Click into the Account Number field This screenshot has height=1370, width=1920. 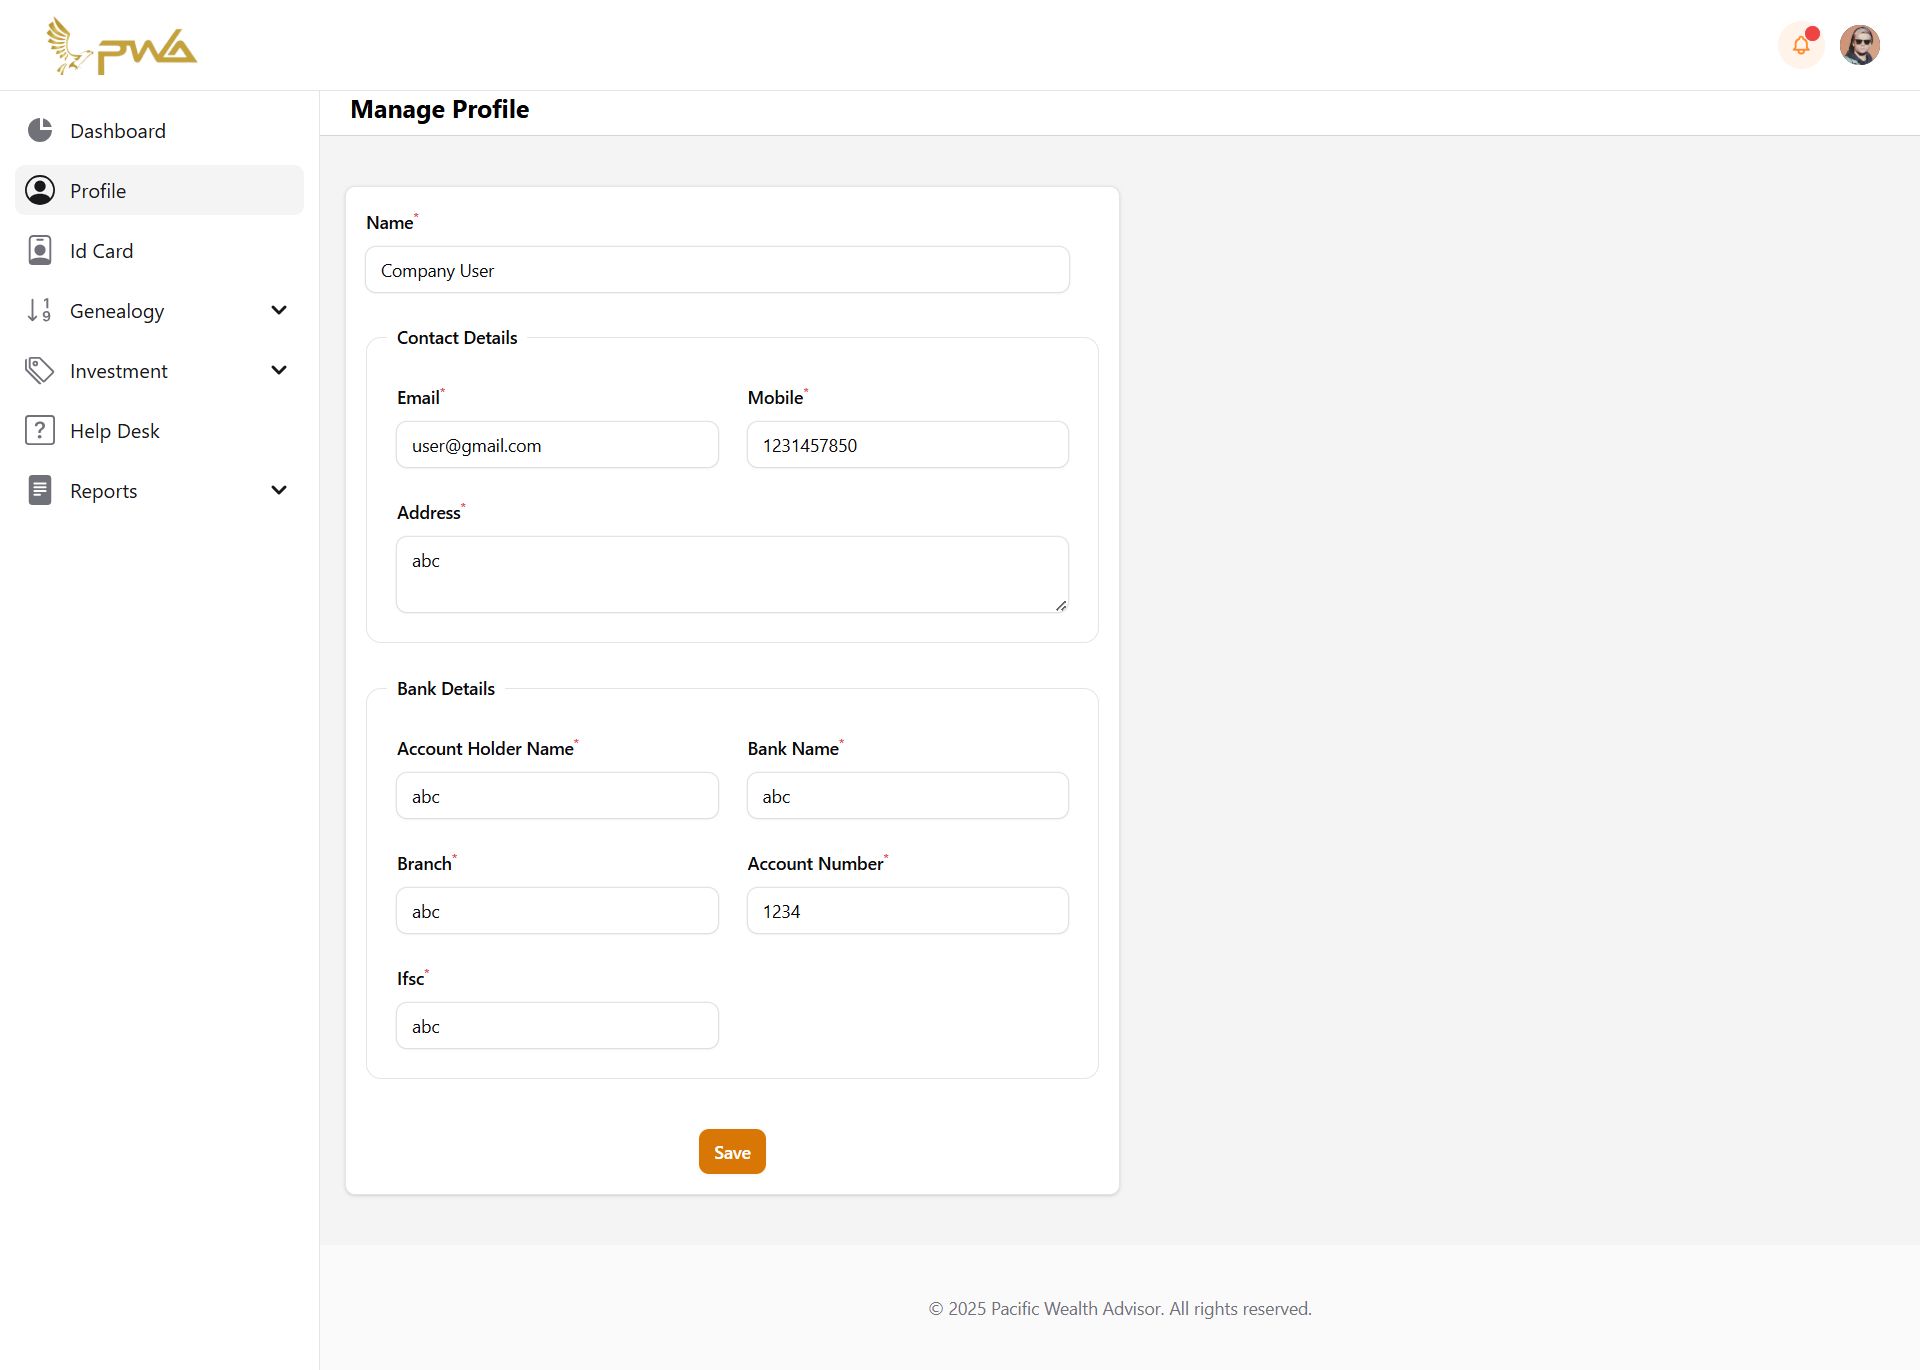(907, 911)
